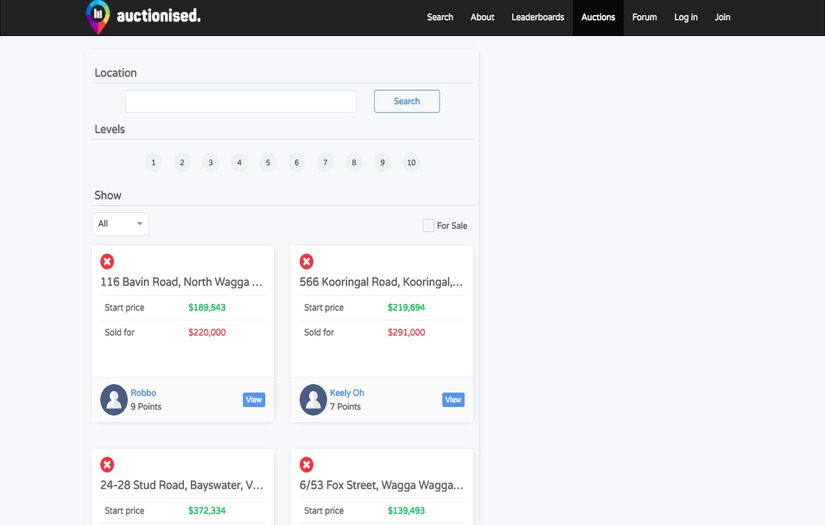Select level 10 filter
825x525 pixels.
click(411, 163)
